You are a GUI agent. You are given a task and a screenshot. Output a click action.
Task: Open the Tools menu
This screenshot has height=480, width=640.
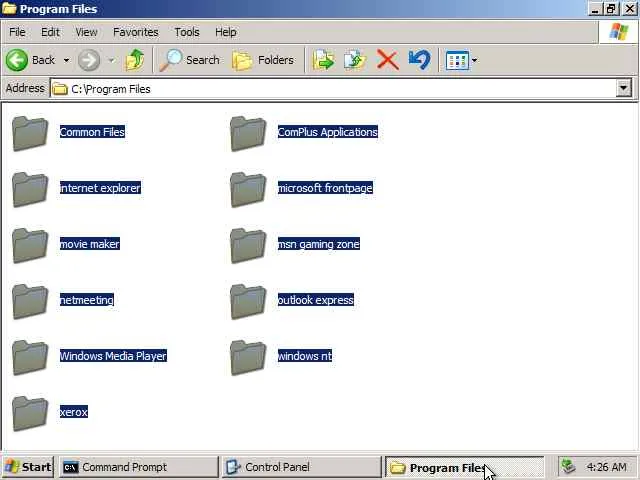[187, 32]
